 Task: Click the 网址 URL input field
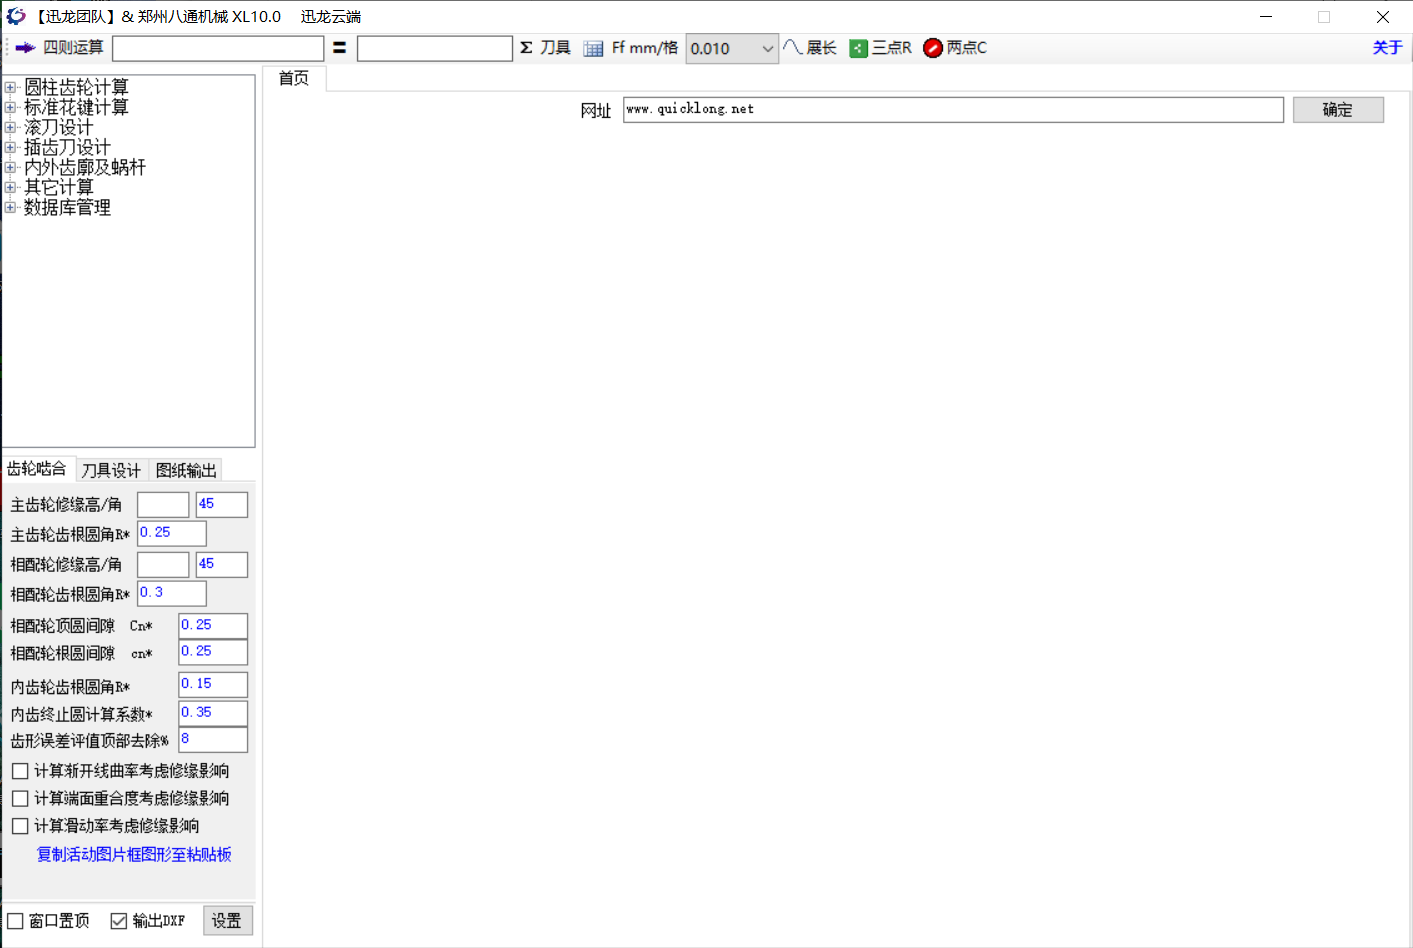[x=952, y=110]
